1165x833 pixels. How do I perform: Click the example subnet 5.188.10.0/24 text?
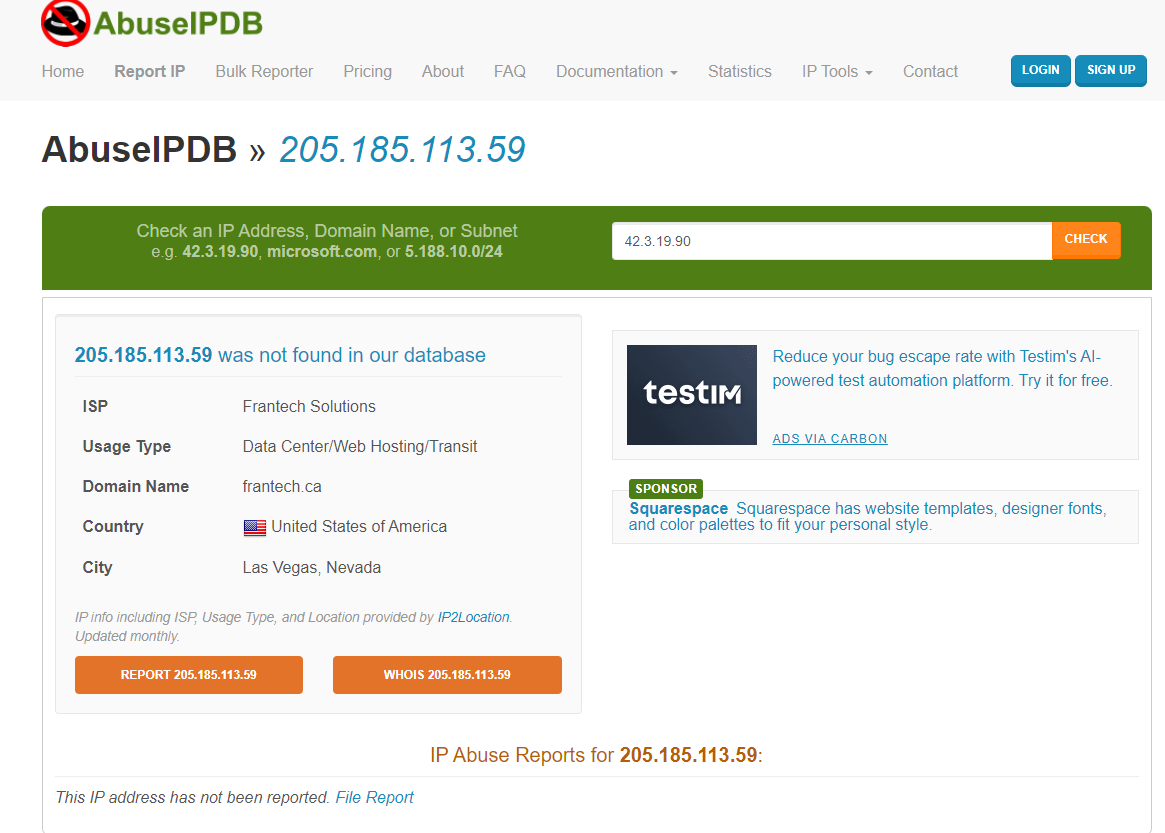click(453, 252)
